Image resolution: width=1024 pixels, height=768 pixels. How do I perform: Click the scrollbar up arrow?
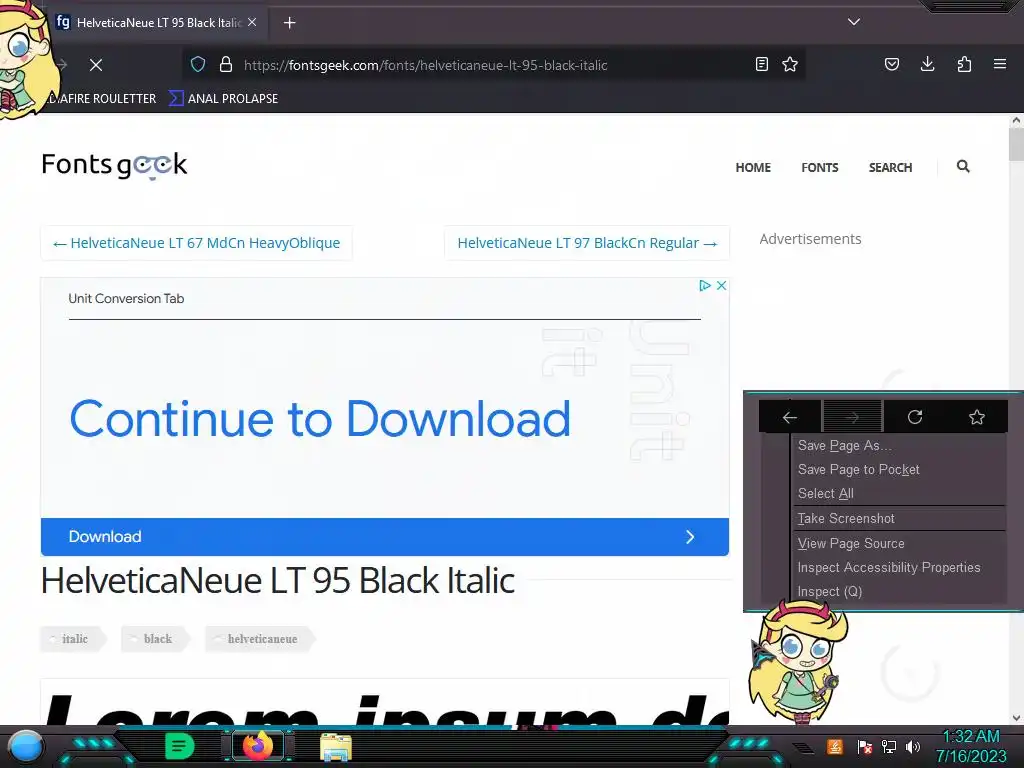pyautogui.click(x=1016, y=120)
